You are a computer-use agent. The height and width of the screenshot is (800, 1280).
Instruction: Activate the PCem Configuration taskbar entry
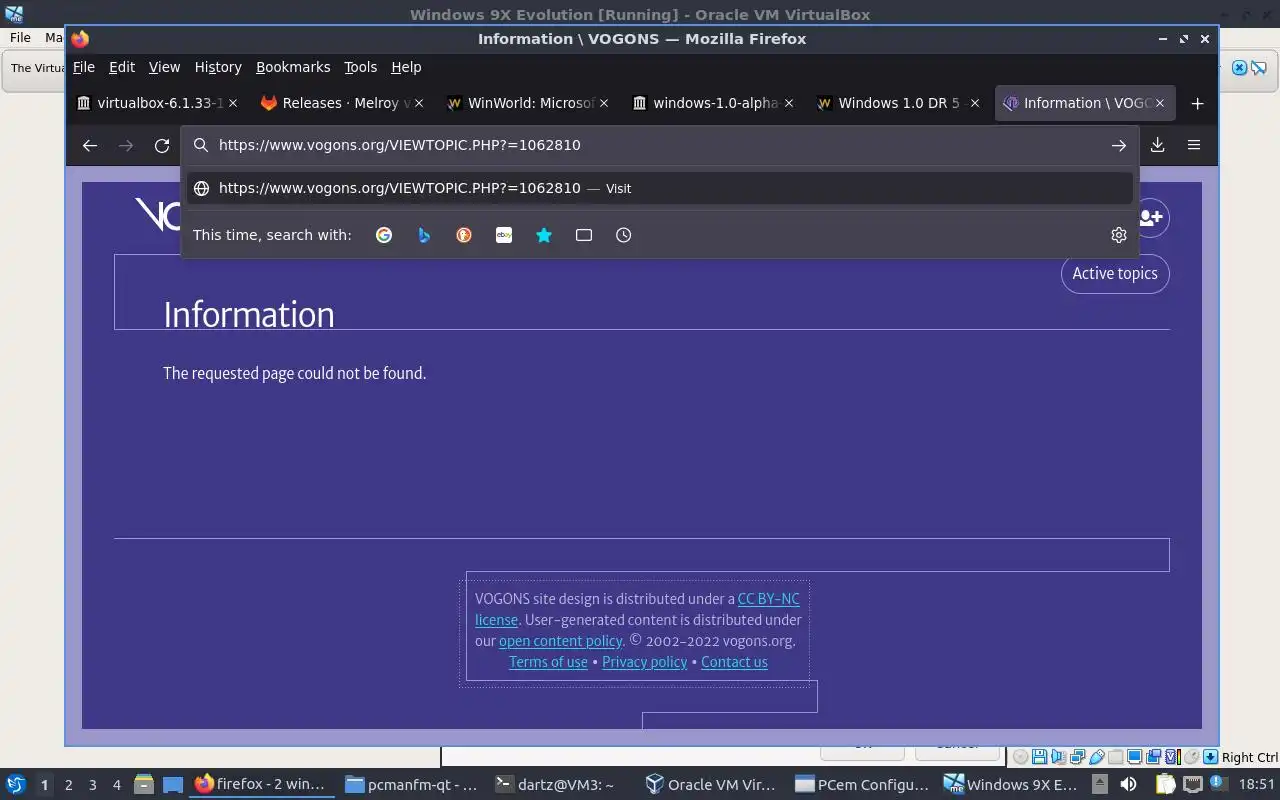(862, 784)
